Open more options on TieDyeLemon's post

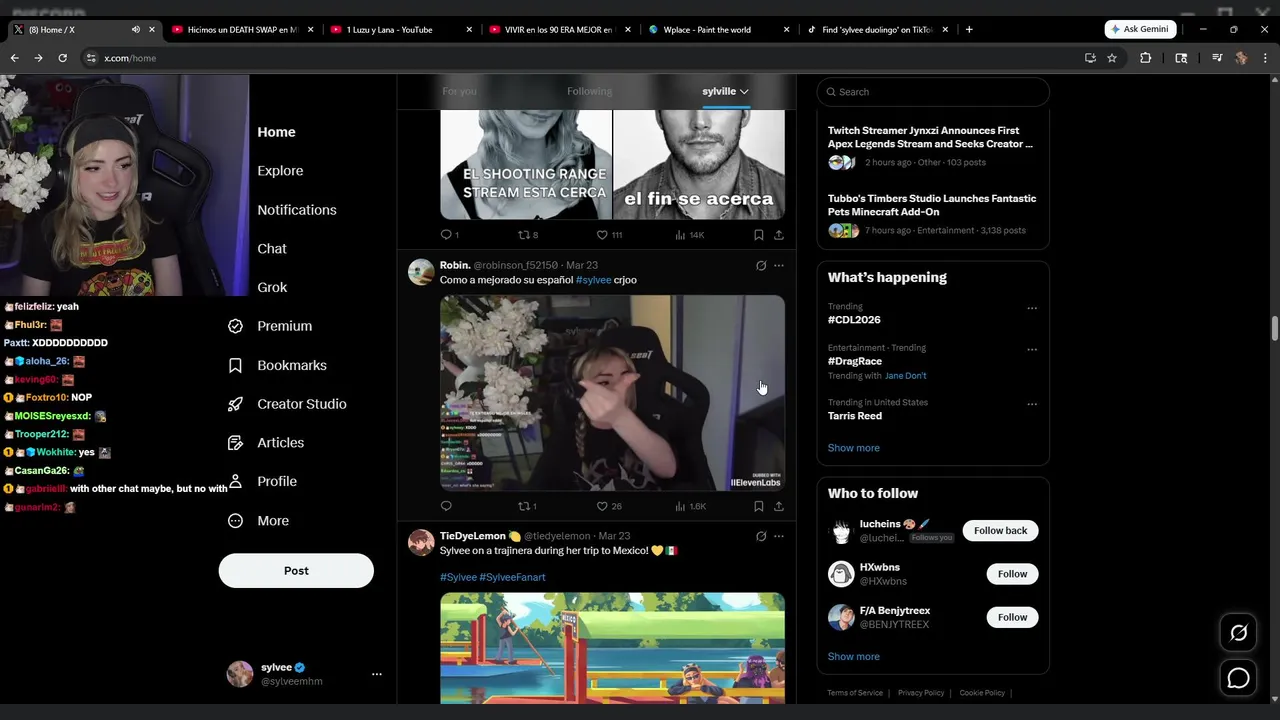point(779,536)
